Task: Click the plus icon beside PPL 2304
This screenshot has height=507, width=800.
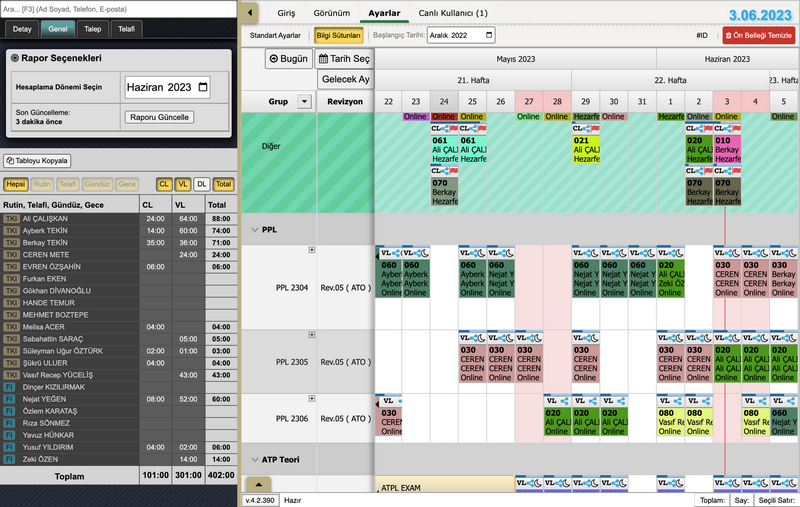Action: [x=311, y=250]
